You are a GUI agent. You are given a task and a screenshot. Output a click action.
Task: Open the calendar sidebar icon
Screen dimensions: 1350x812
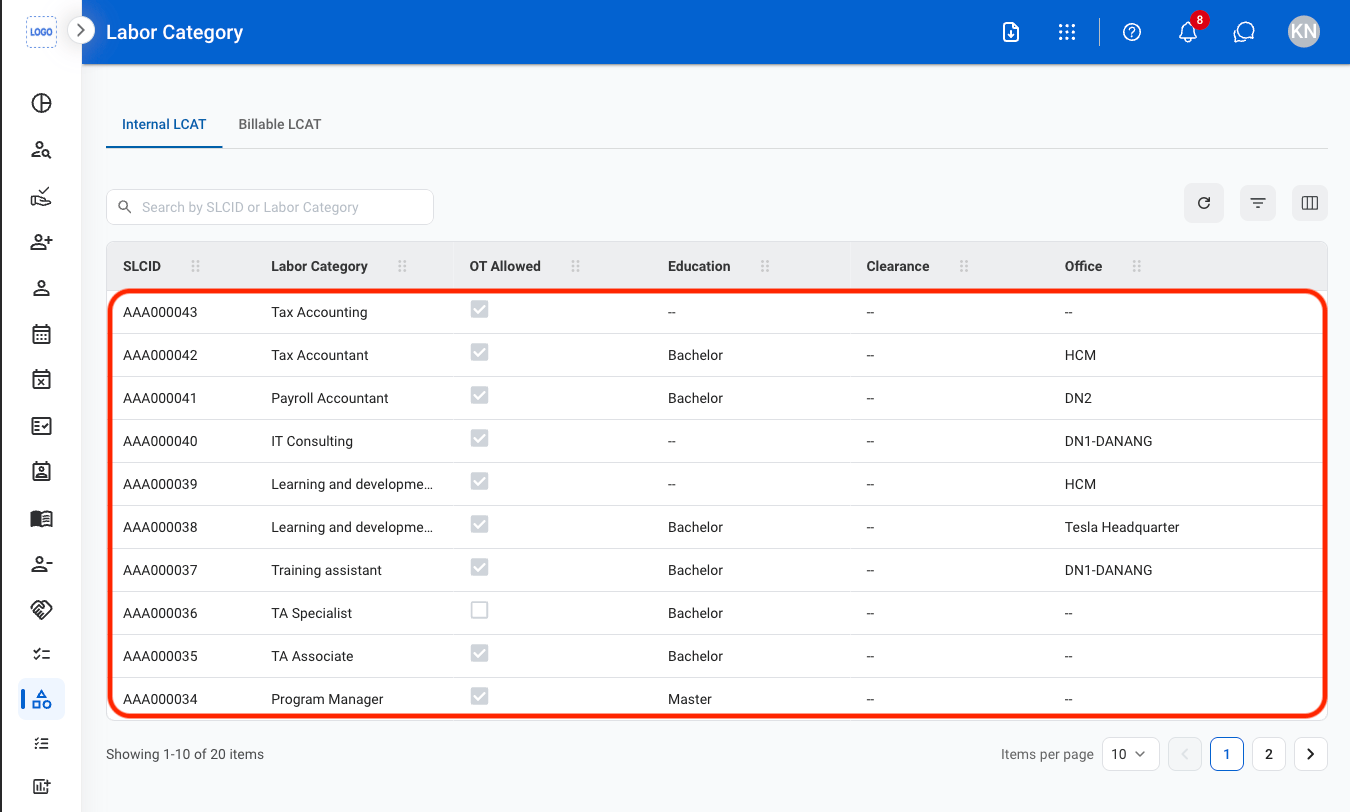click(41, 334)
